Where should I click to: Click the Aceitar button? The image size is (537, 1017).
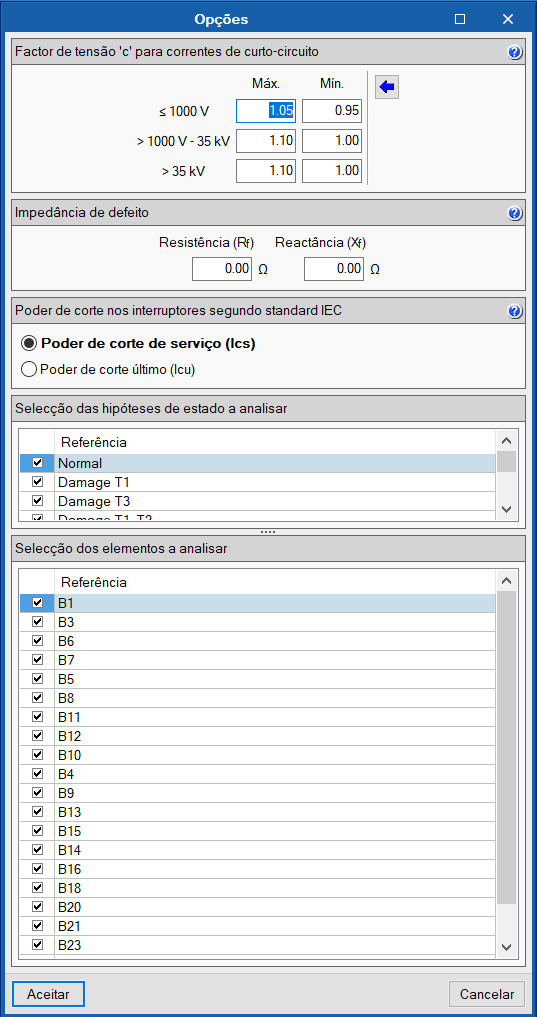pos(49,993)
